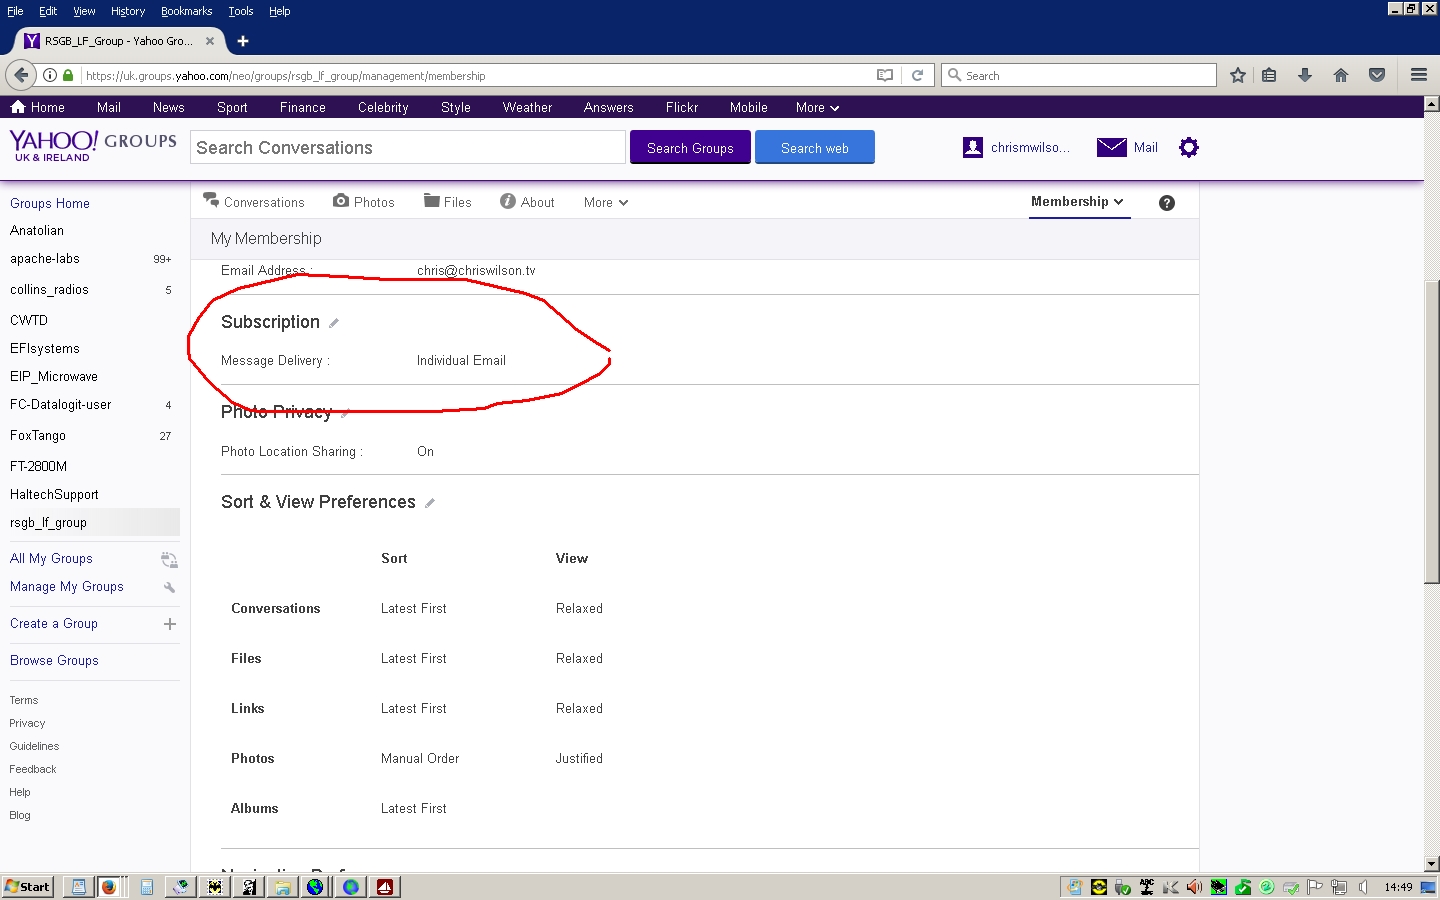The image size is (1440, 900).
Task: Open the Firefox File menu
Action: pos(15,11)
